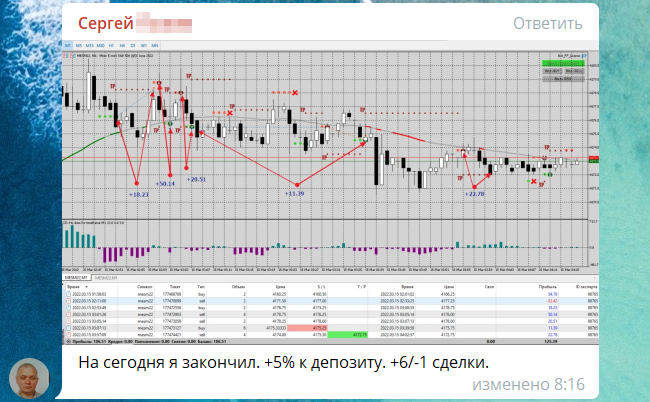Switch to the active MESM22,M1 chart tab

point(76,278)
